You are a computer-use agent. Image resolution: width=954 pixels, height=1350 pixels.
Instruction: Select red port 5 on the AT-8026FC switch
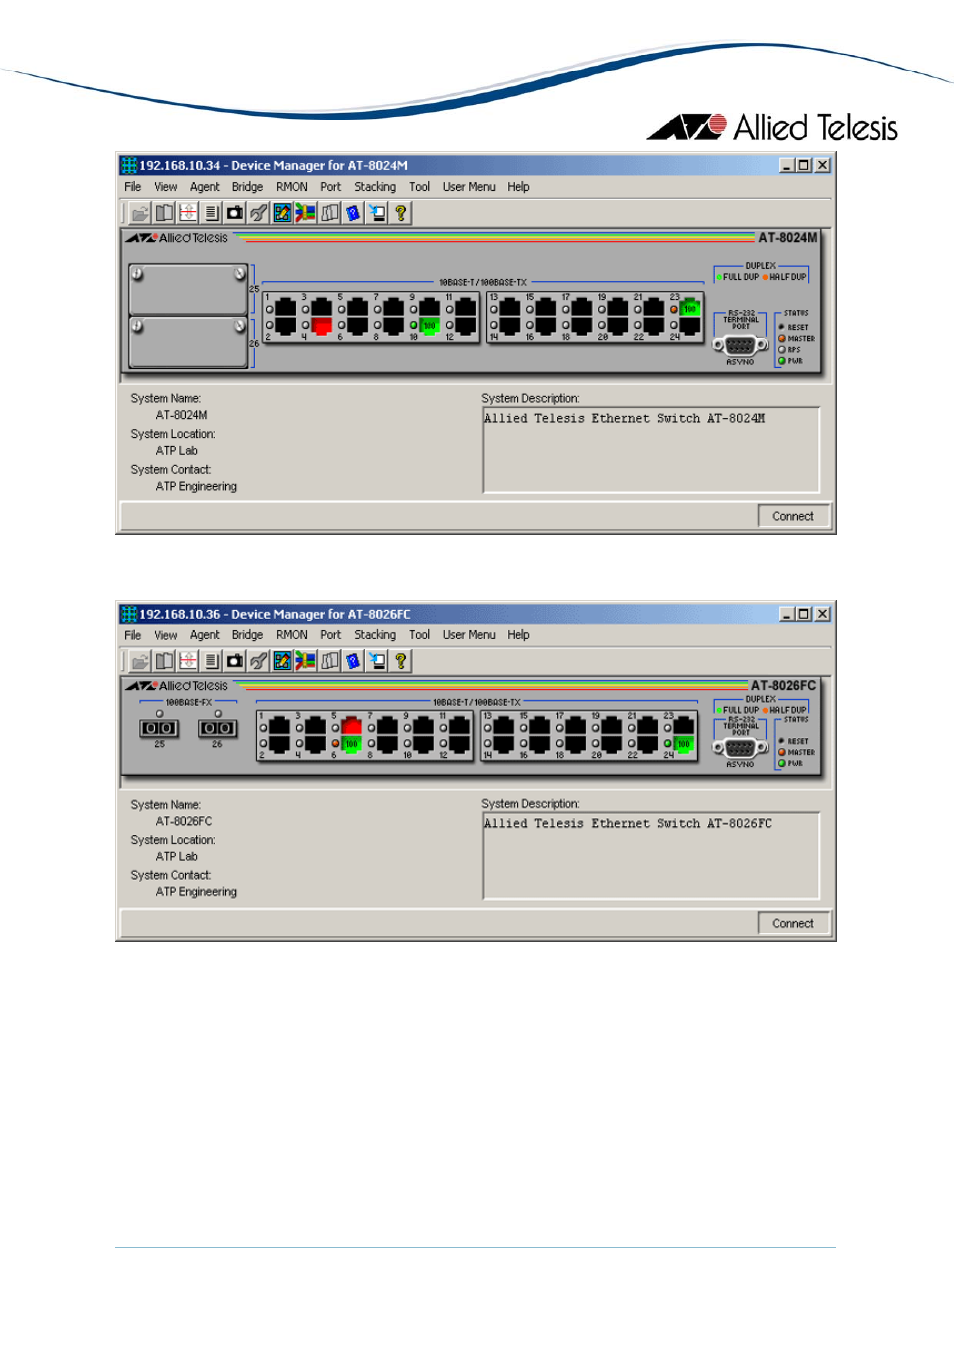pos(351,726)
